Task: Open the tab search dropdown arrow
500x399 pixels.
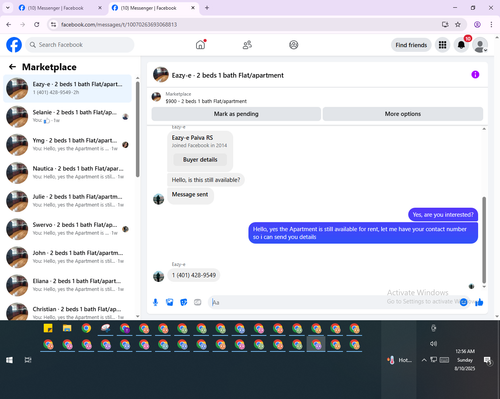Action: [x=7, y=8]
